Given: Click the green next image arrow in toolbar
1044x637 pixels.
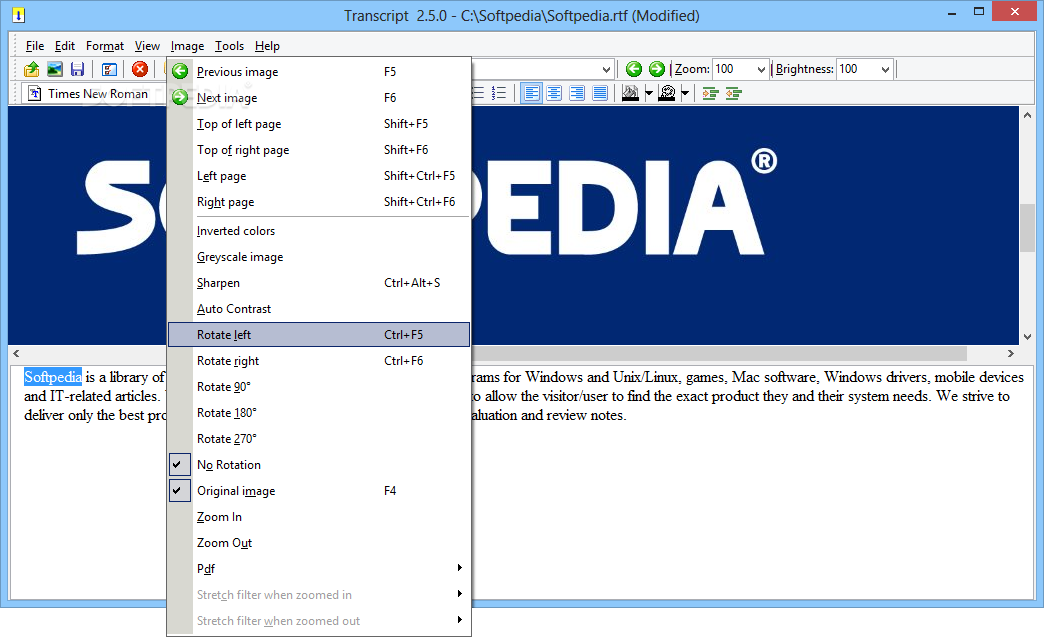Looking at the screenshot, I should [656, 69].
